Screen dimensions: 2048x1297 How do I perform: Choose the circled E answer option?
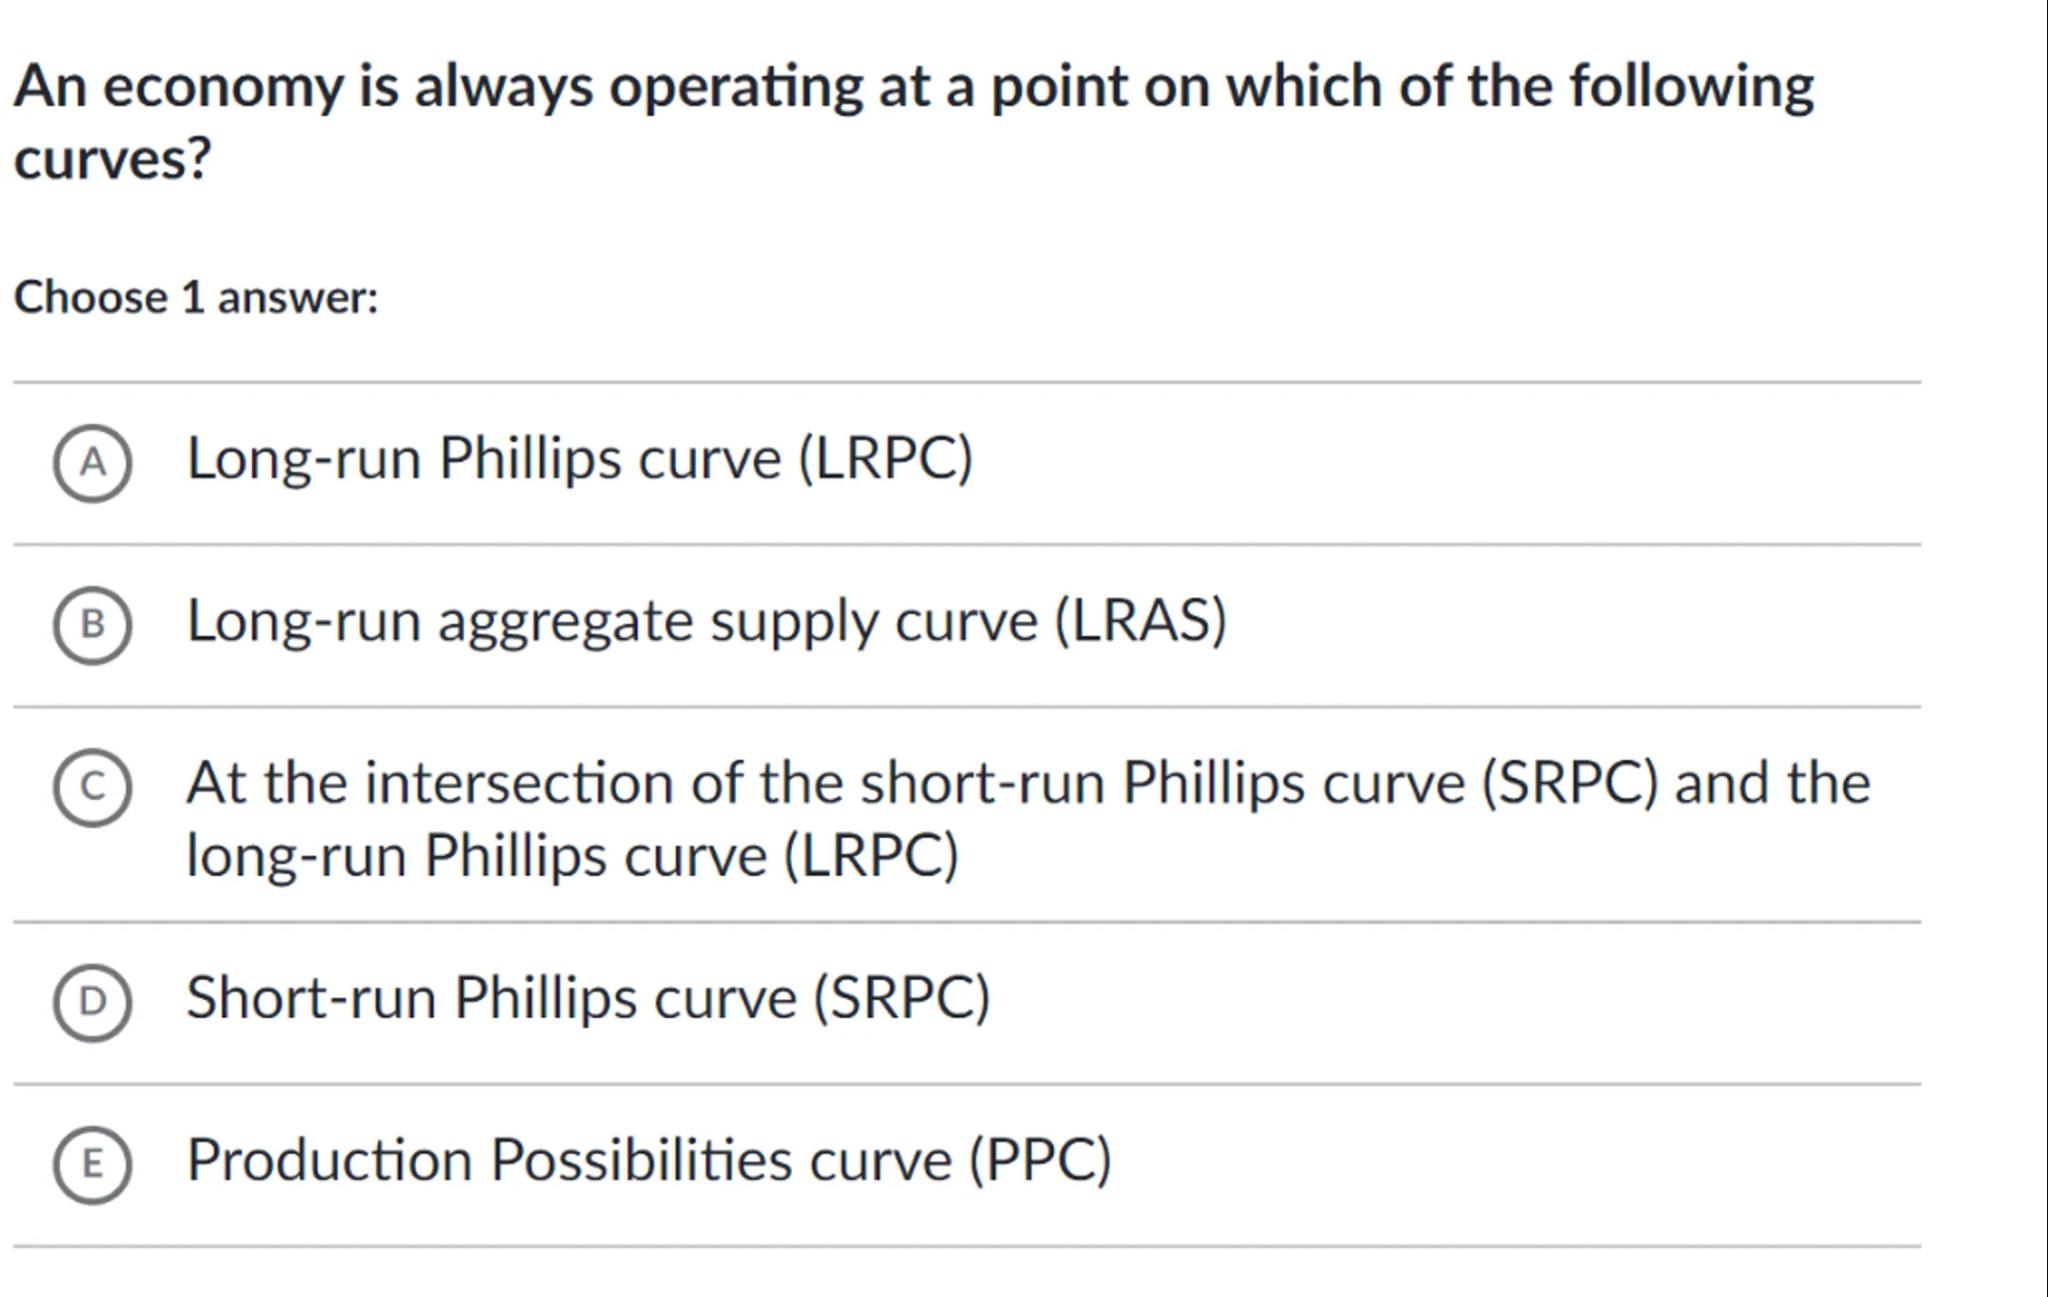click(92, 1163)
